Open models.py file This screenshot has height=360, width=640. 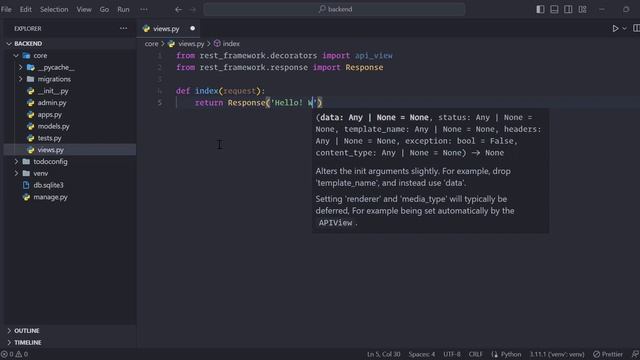point(53,126)
